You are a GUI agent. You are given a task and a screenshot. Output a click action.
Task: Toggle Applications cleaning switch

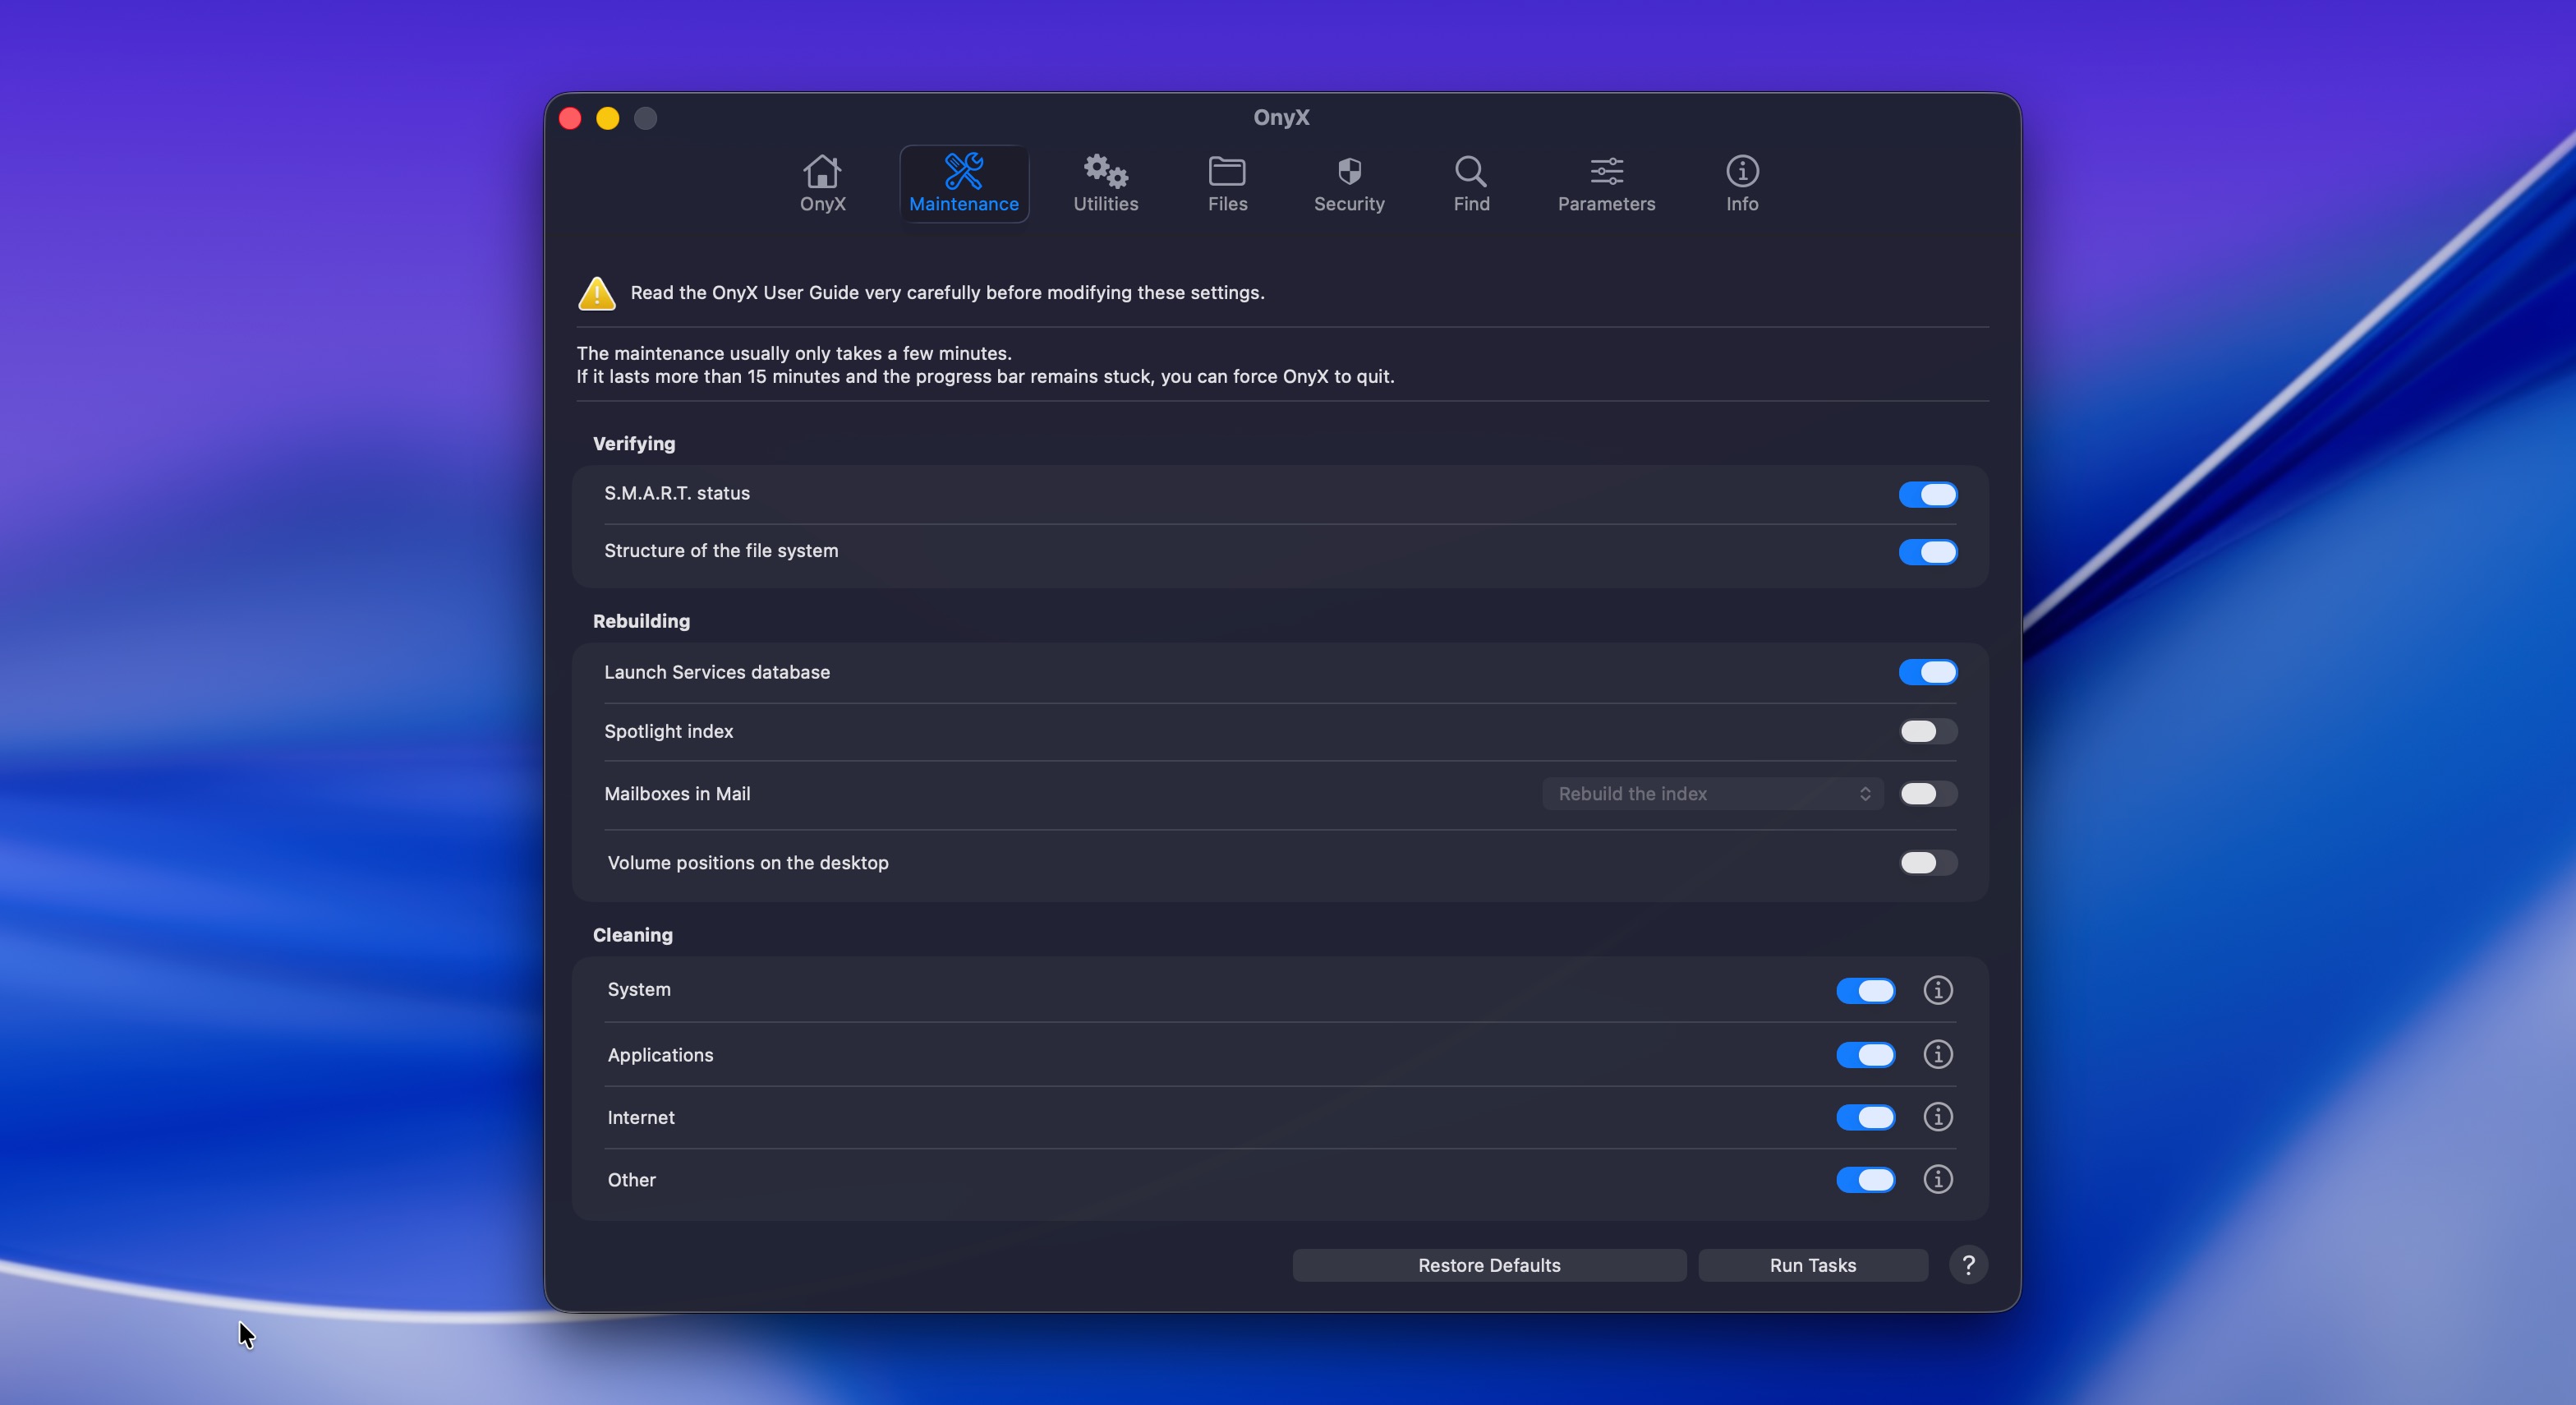tap(1865, 1054)
